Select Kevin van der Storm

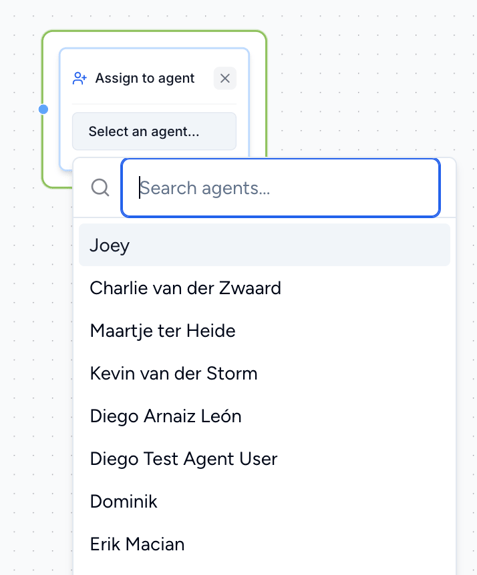(x=264, y=373)
